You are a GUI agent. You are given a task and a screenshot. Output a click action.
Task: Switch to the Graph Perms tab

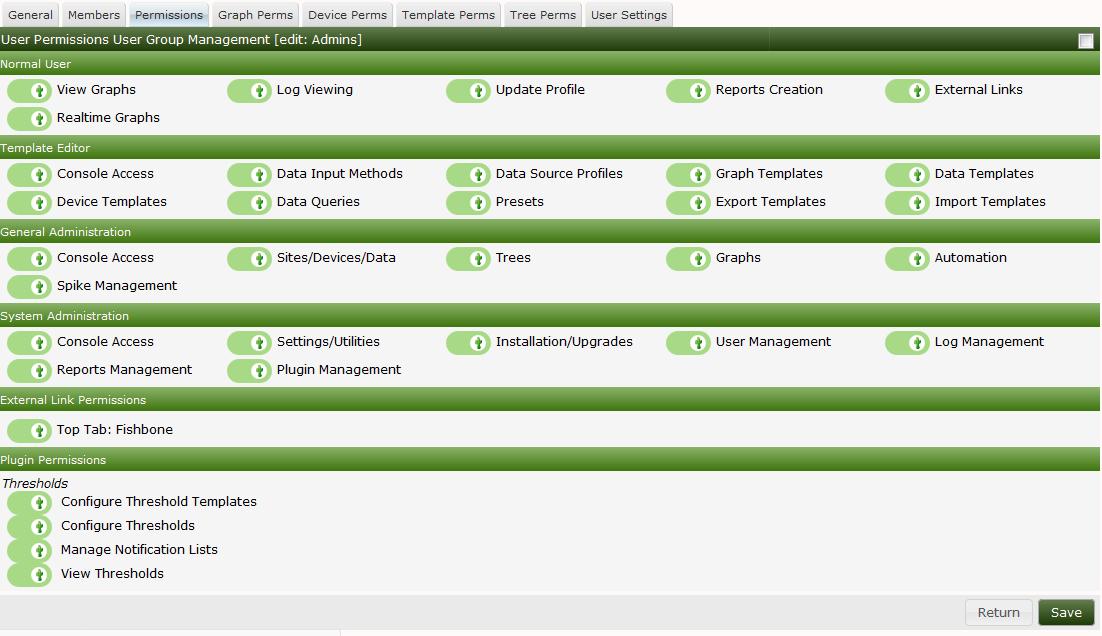[x=254, y=14]
